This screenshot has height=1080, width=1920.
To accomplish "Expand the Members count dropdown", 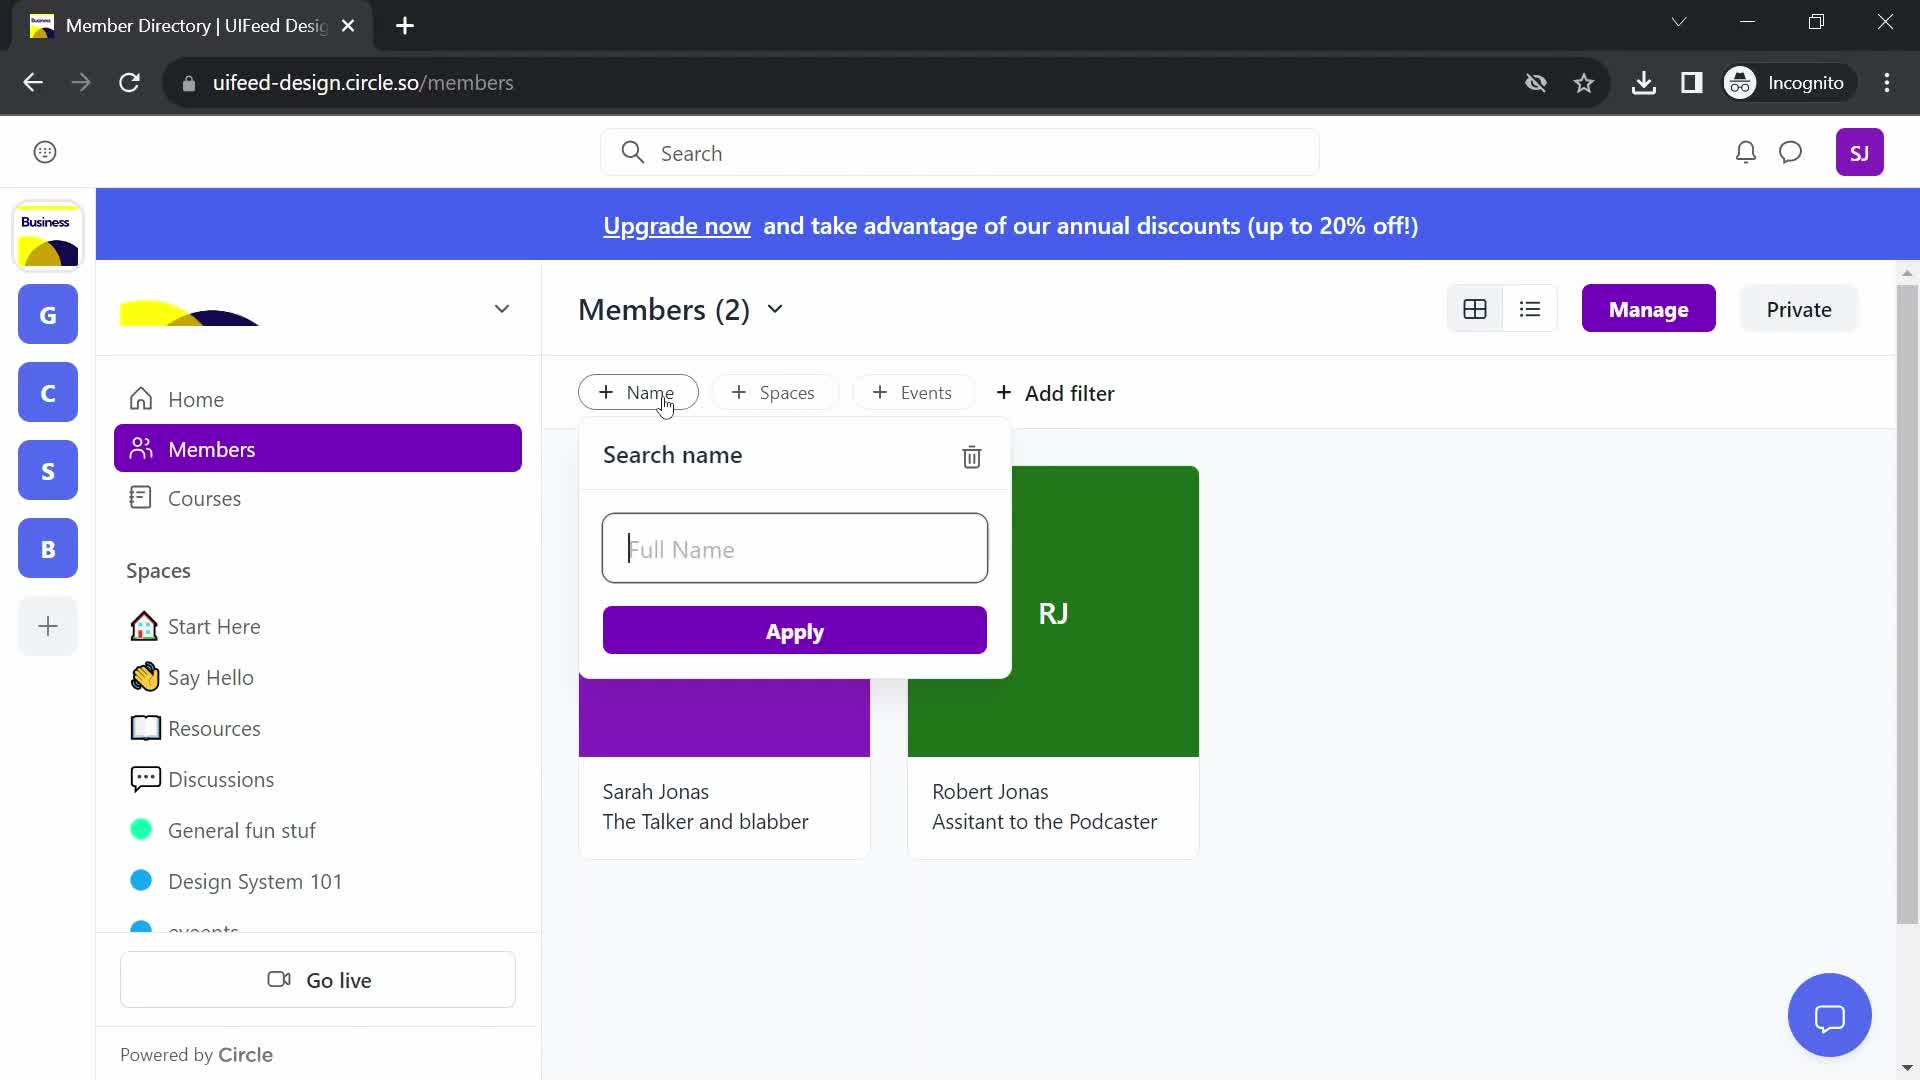I will pyautogui.click(x=775, y=309).
